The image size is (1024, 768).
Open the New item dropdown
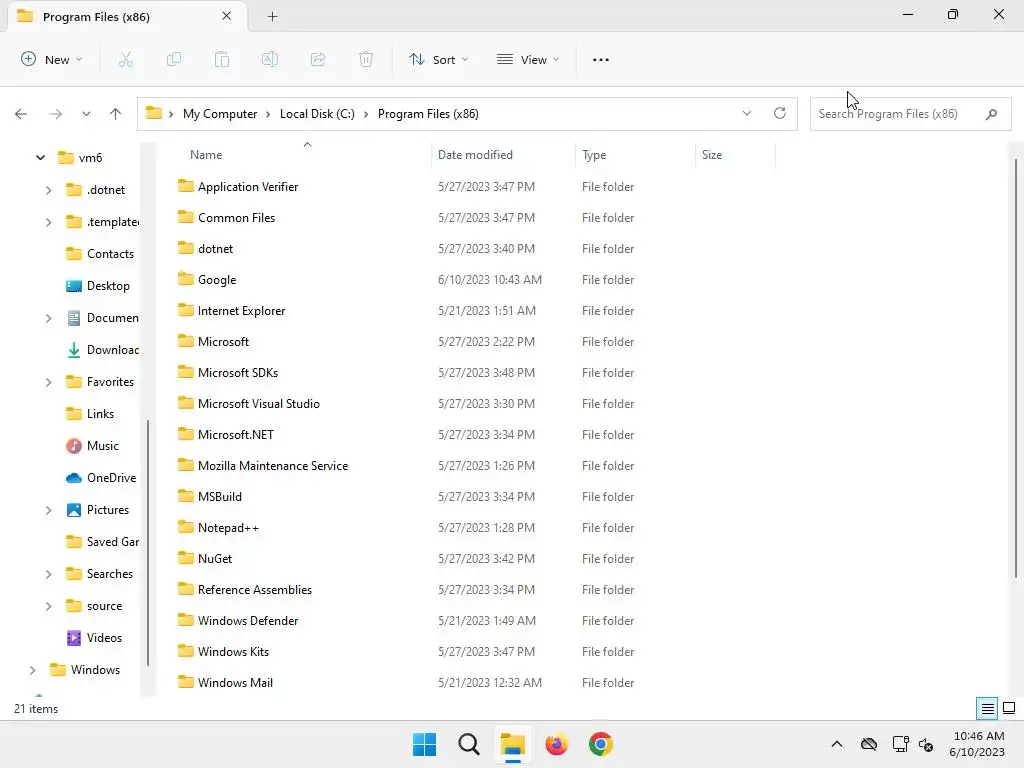(x=52, y=59)
